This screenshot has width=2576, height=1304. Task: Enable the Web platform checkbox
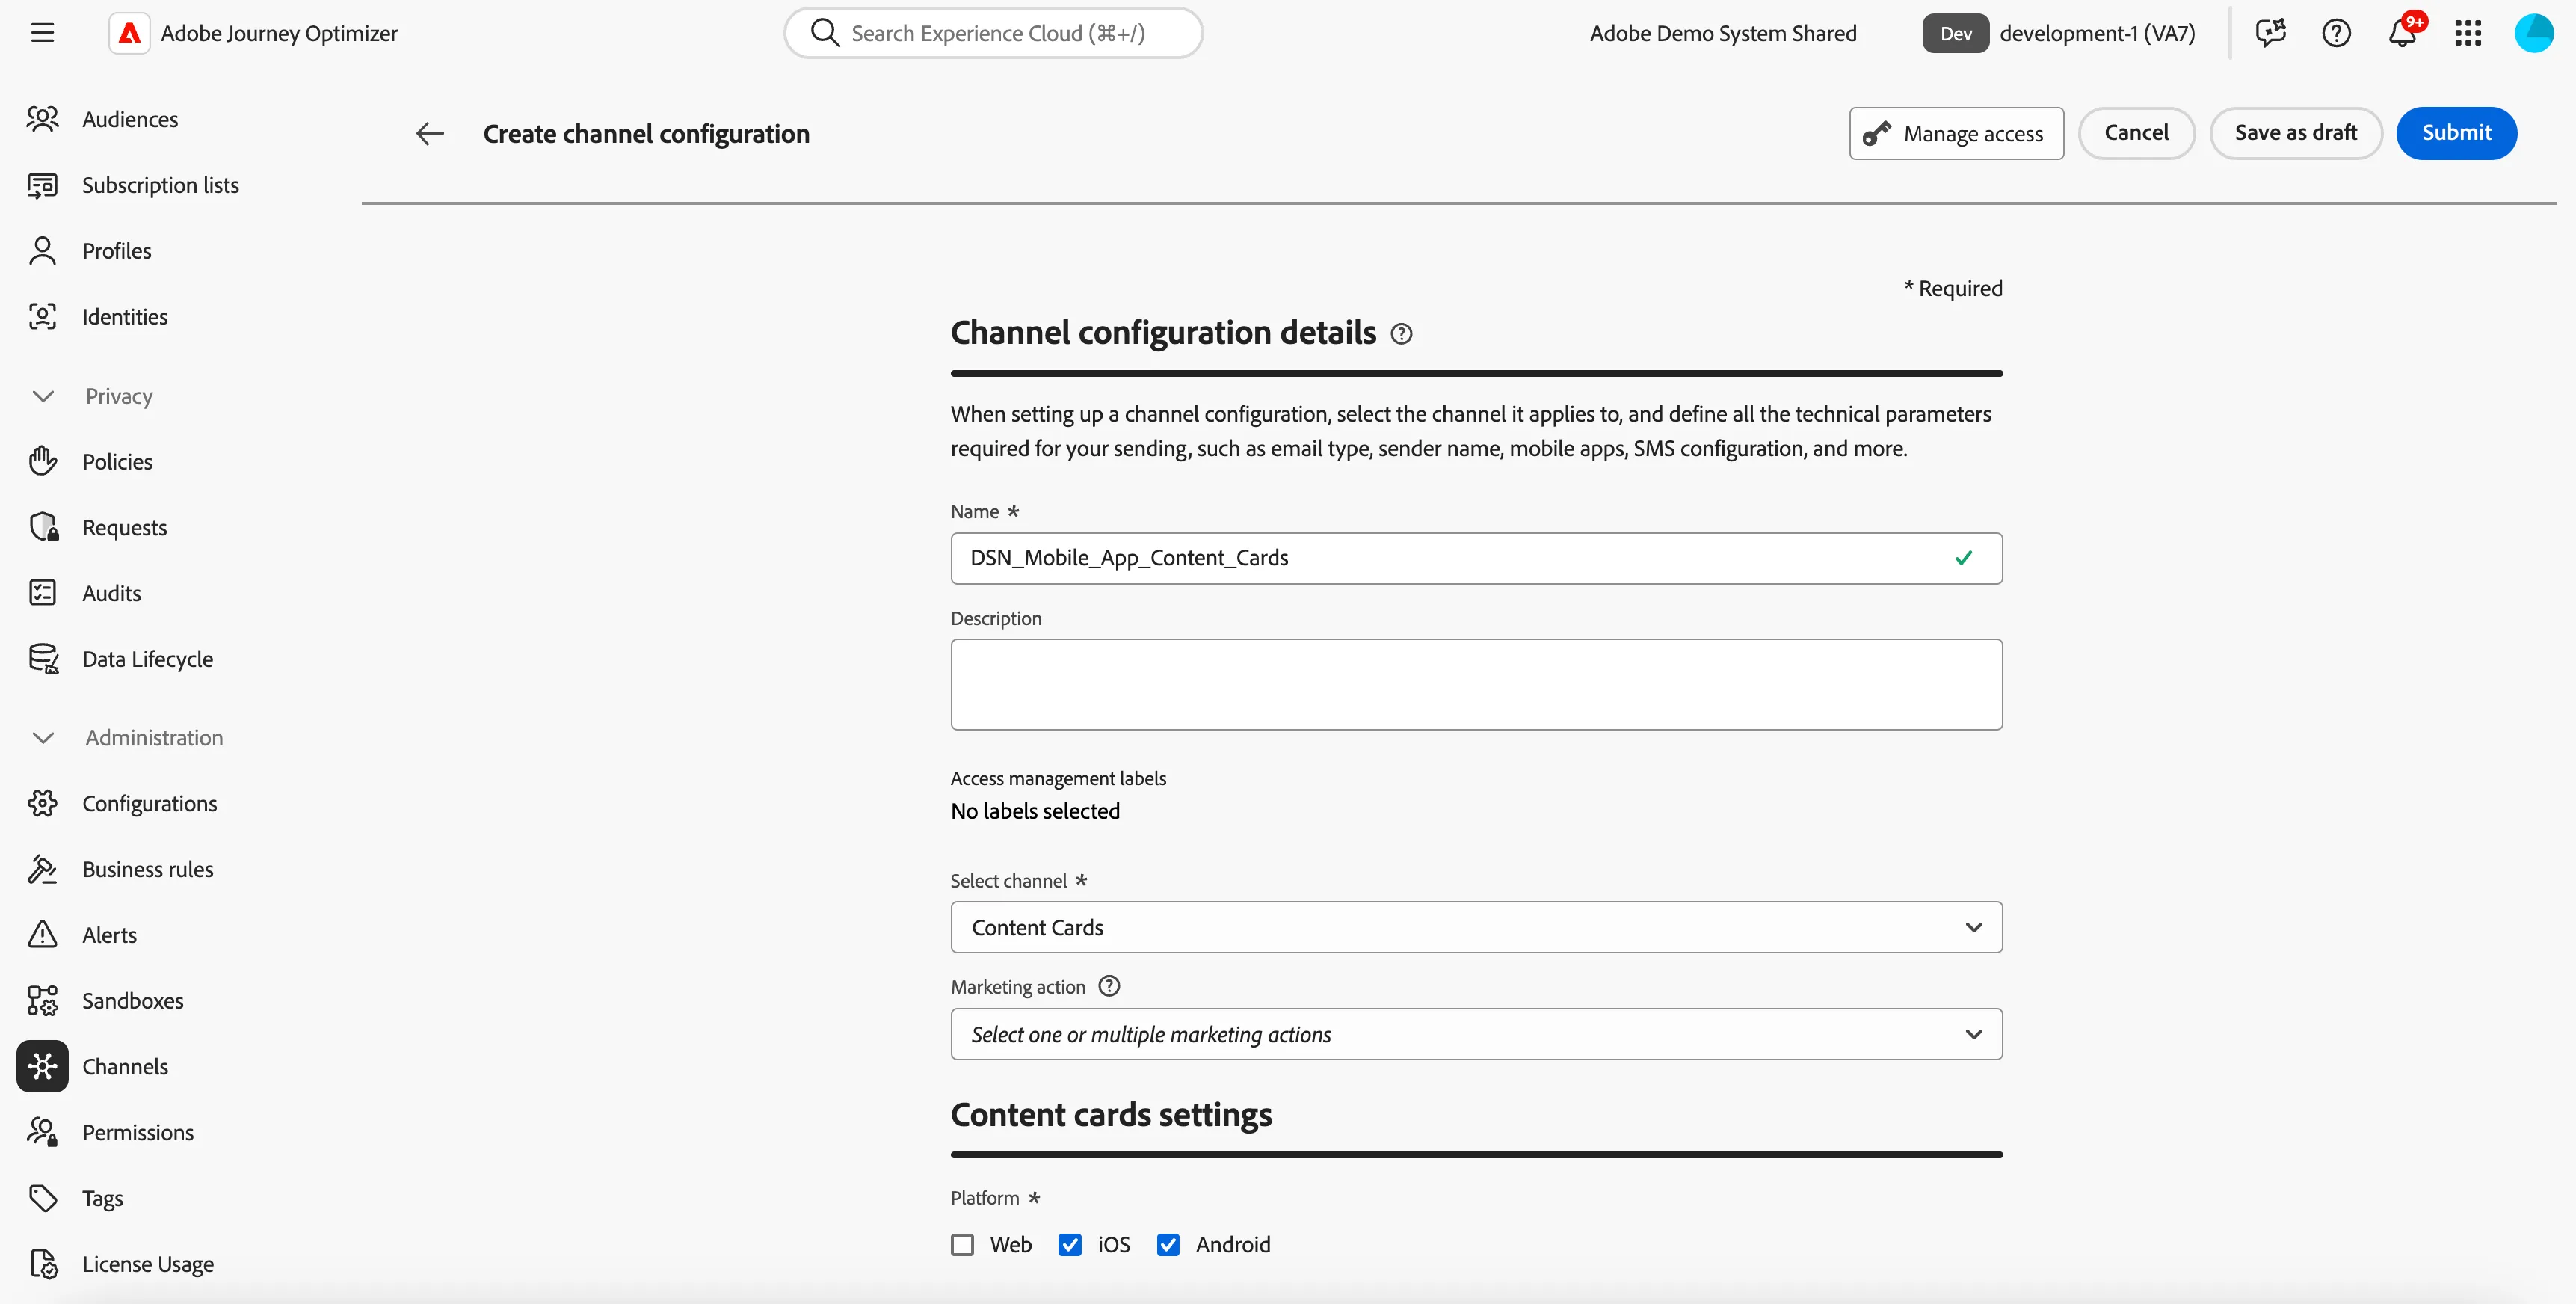coord(962,1244)
